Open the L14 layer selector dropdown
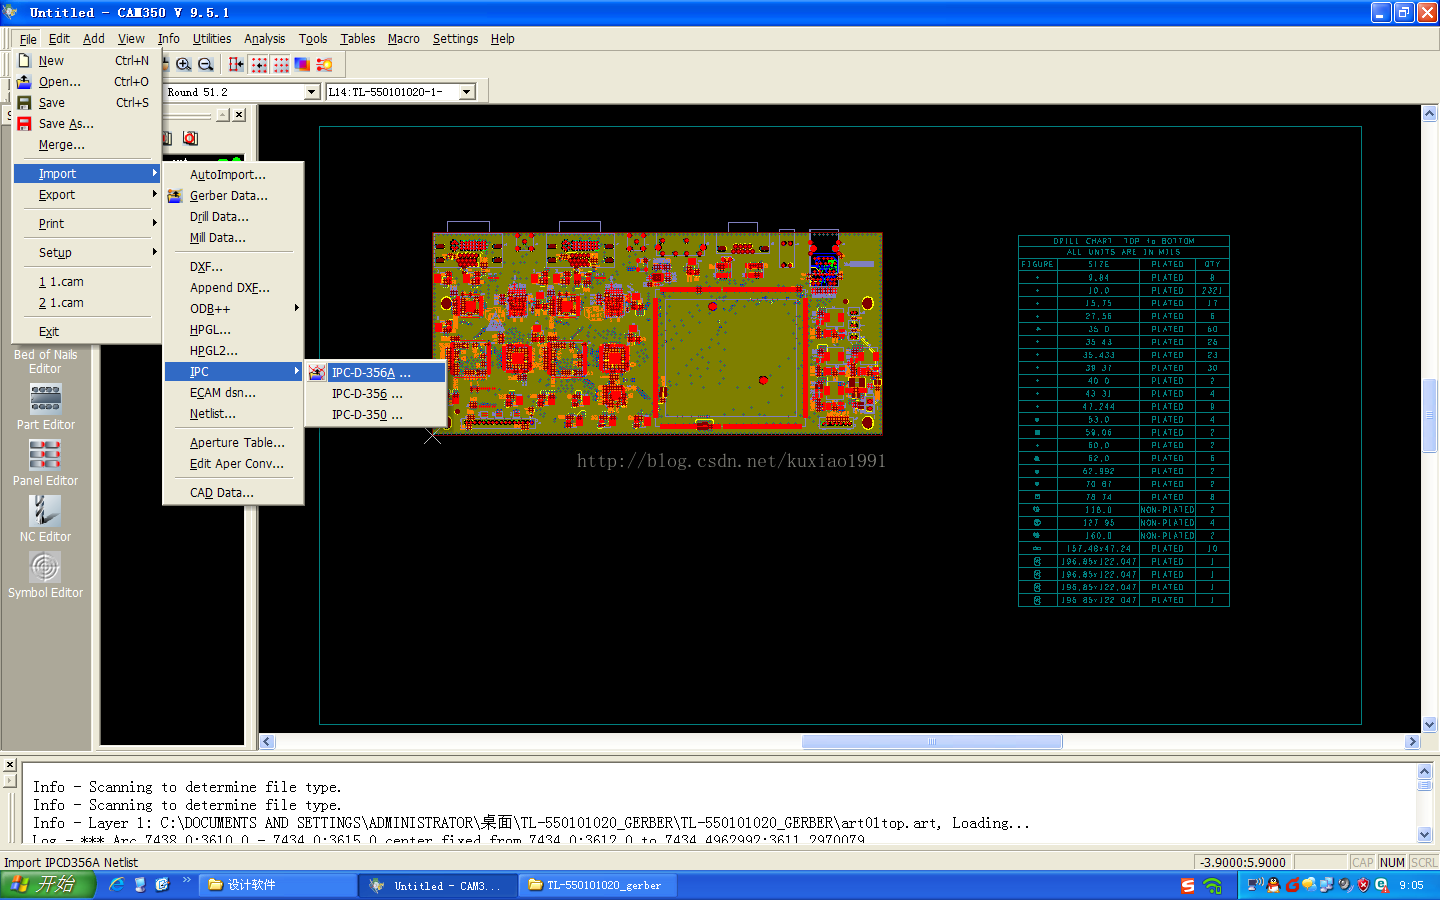This screenshot has height=900, width=1446. (x=467, y=92)
